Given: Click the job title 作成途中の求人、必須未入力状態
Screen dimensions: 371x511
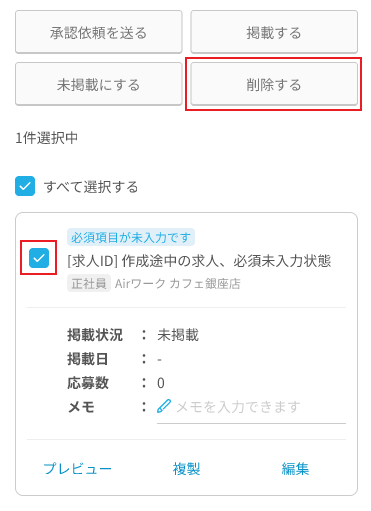Looking at the screenshot, I should pyautogui.click(x=226, y=261).
